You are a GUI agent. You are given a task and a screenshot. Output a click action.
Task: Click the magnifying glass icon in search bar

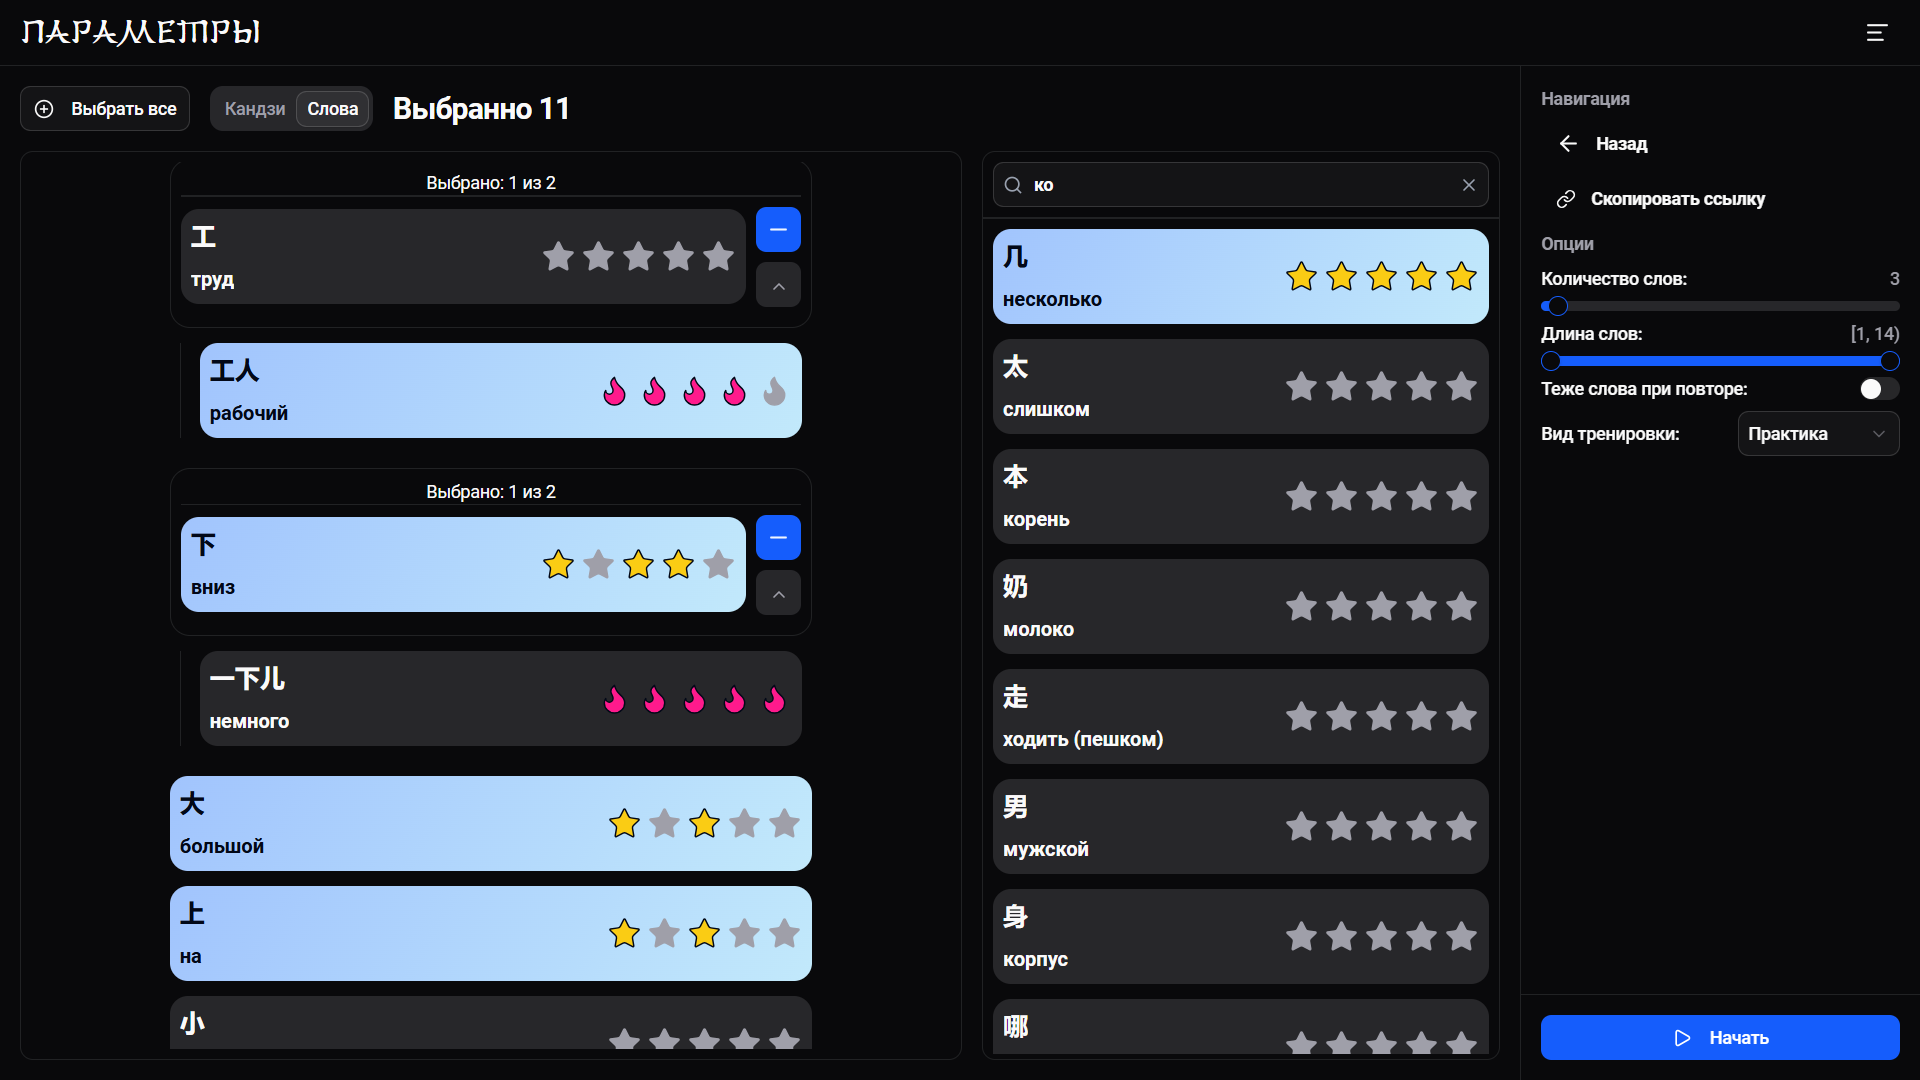coord(1014,185)
